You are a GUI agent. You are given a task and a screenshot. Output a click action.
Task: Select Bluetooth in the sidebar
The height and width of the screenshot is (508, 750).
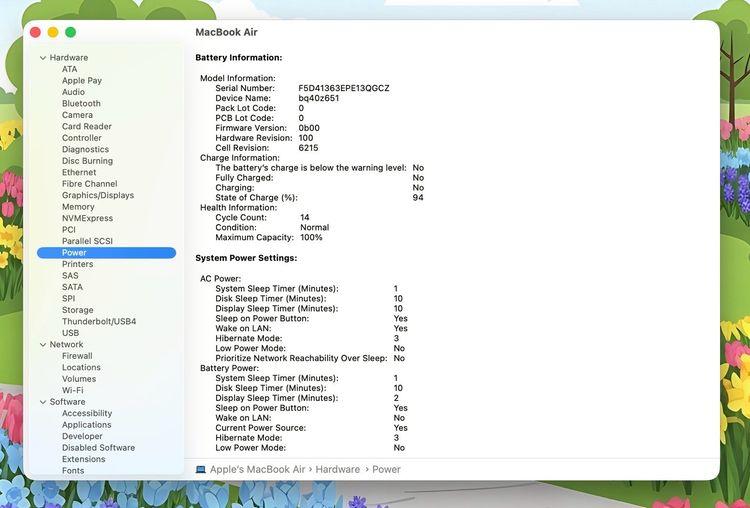tap(81, 103)
